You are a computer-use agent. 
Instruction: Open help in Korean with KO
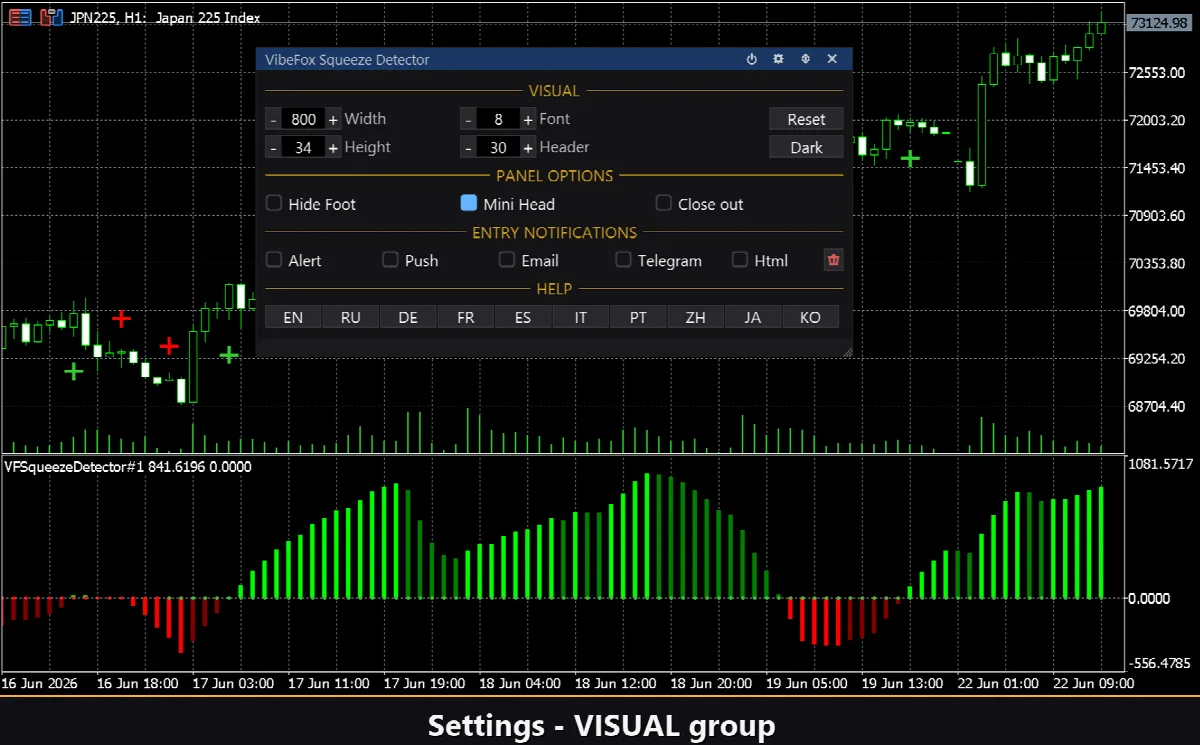click(x=811, y=317)
